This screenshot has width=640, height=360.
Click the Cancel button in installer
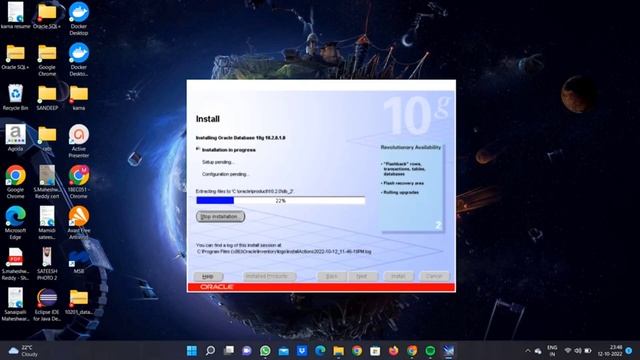coord(434,276)
